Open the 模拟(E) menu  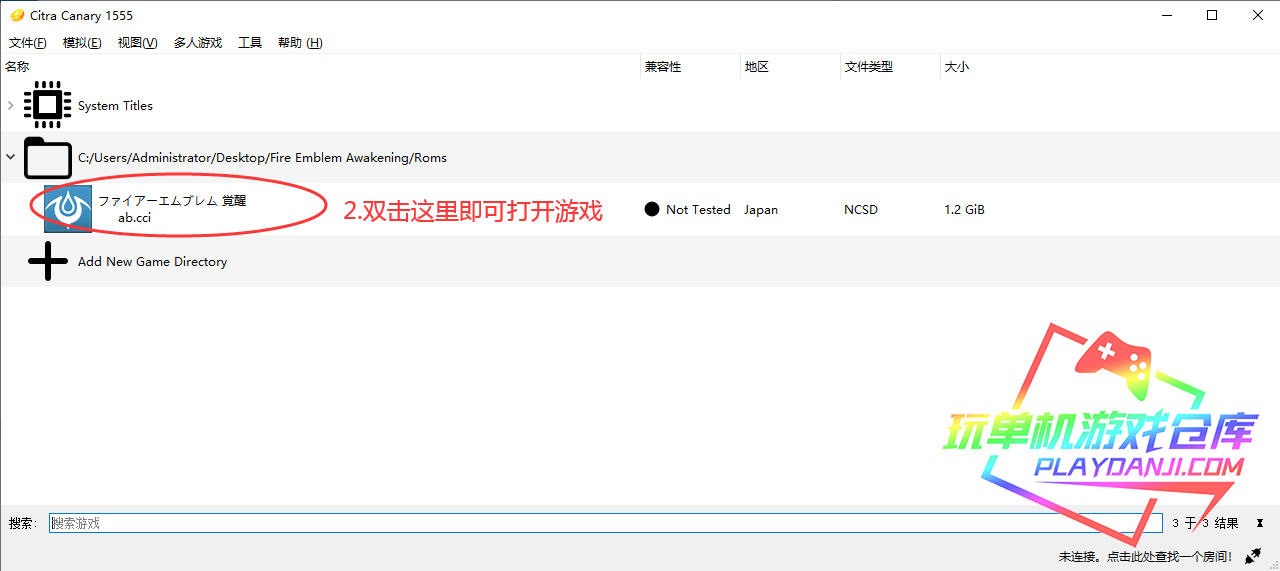pyautogui.click(x=81, y=43)
